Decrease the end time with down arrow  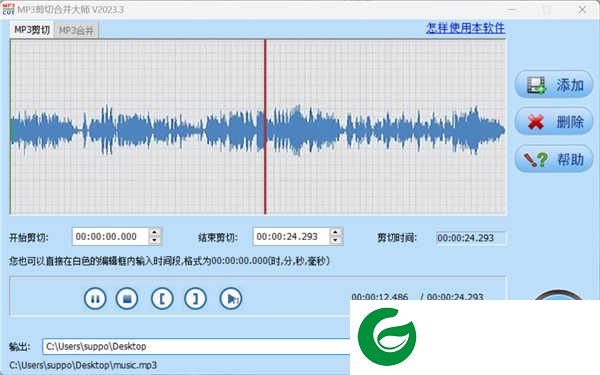coord(336,241)
